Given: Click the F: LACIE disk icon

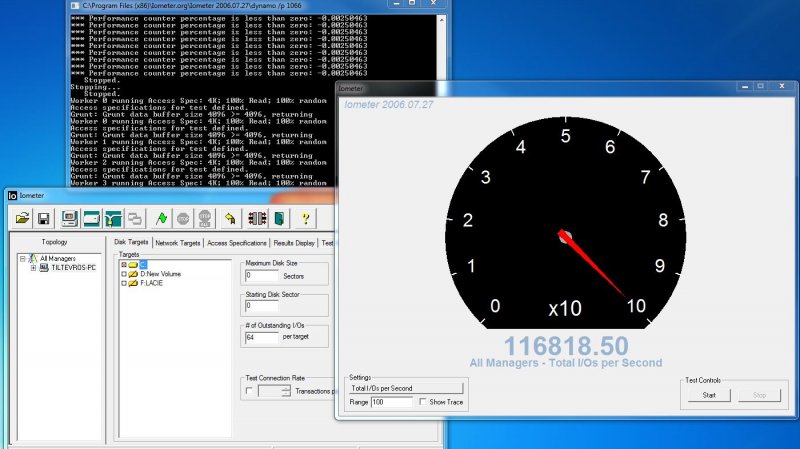Looking at the screenshot, I should pyautogui.click(x=133, y=283).
